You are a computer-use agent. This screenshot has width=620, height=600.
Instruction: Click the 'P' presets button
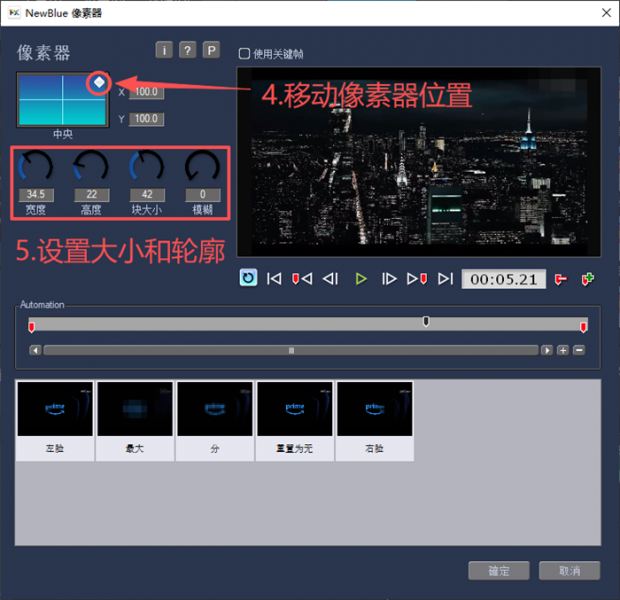(211, 50)
